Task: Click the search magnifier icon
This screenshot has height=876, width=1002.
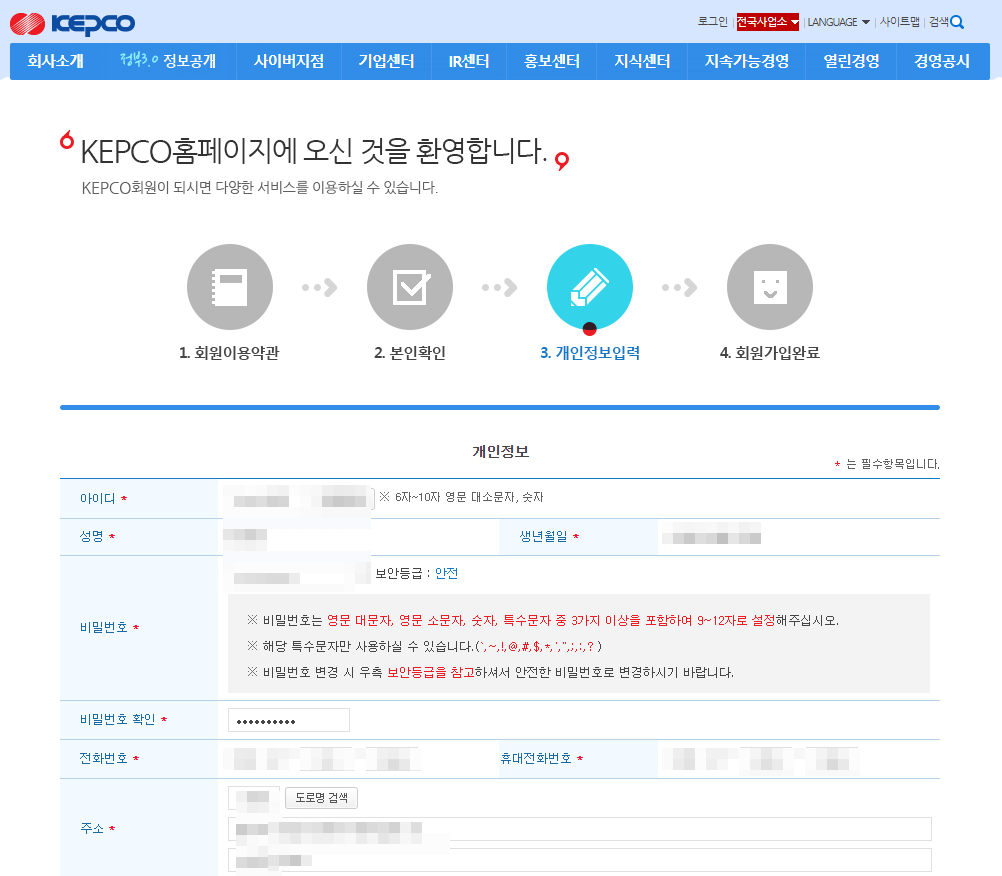Action: [957, 22]
